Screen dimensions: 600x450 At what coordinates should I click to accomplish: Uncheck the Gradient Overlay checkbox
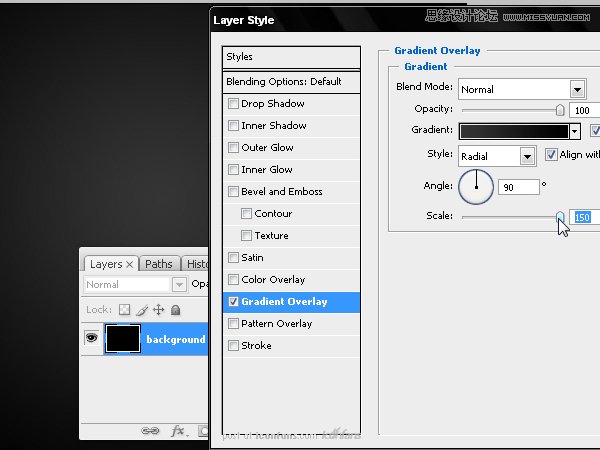click(x=233, y=302)
